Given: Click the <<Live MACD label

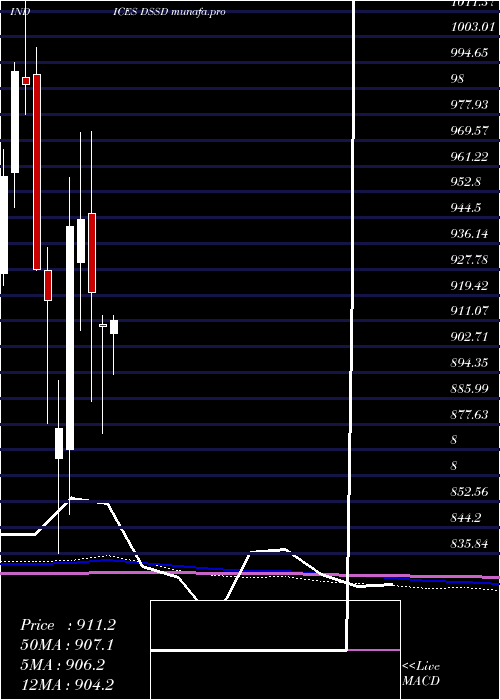Looking at the screenshot, I should point(421,674).
